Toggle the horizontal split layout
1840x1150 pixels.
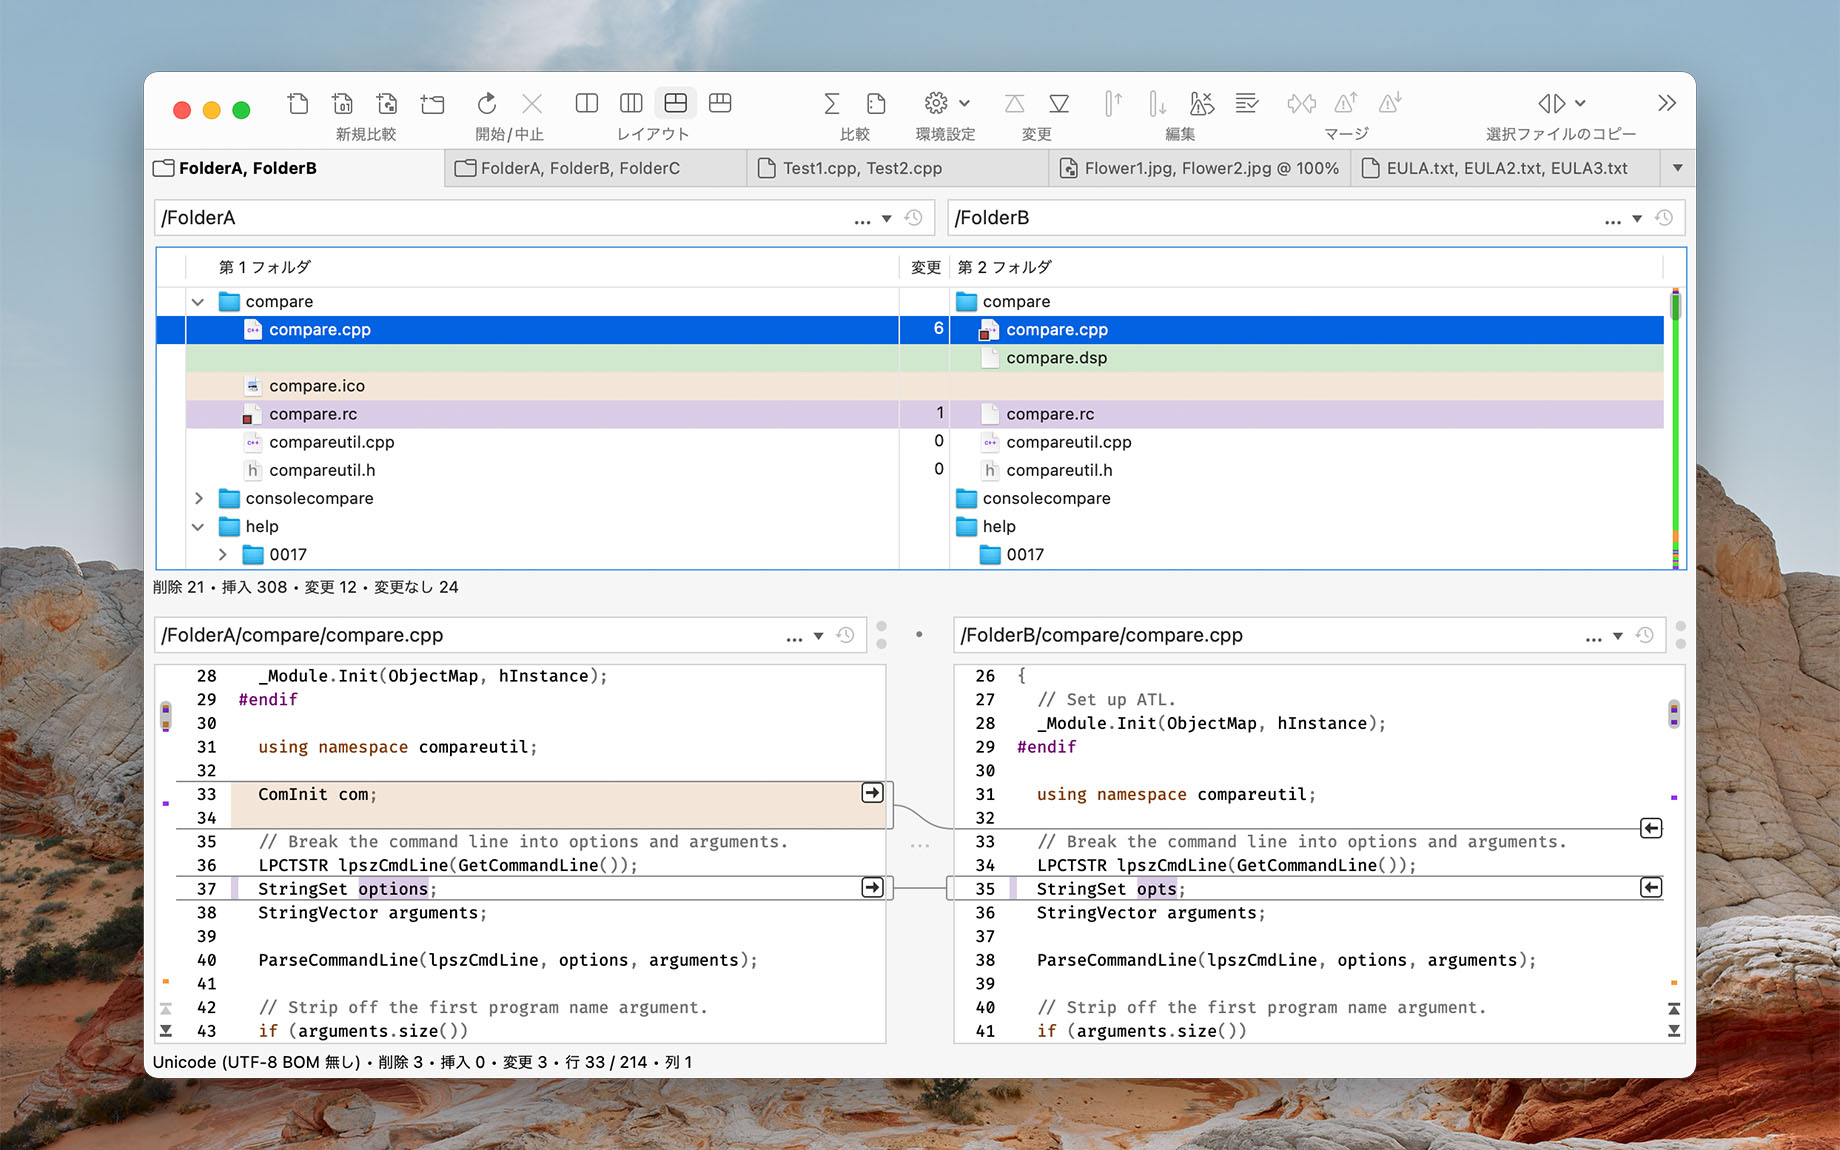coord(676,103)
